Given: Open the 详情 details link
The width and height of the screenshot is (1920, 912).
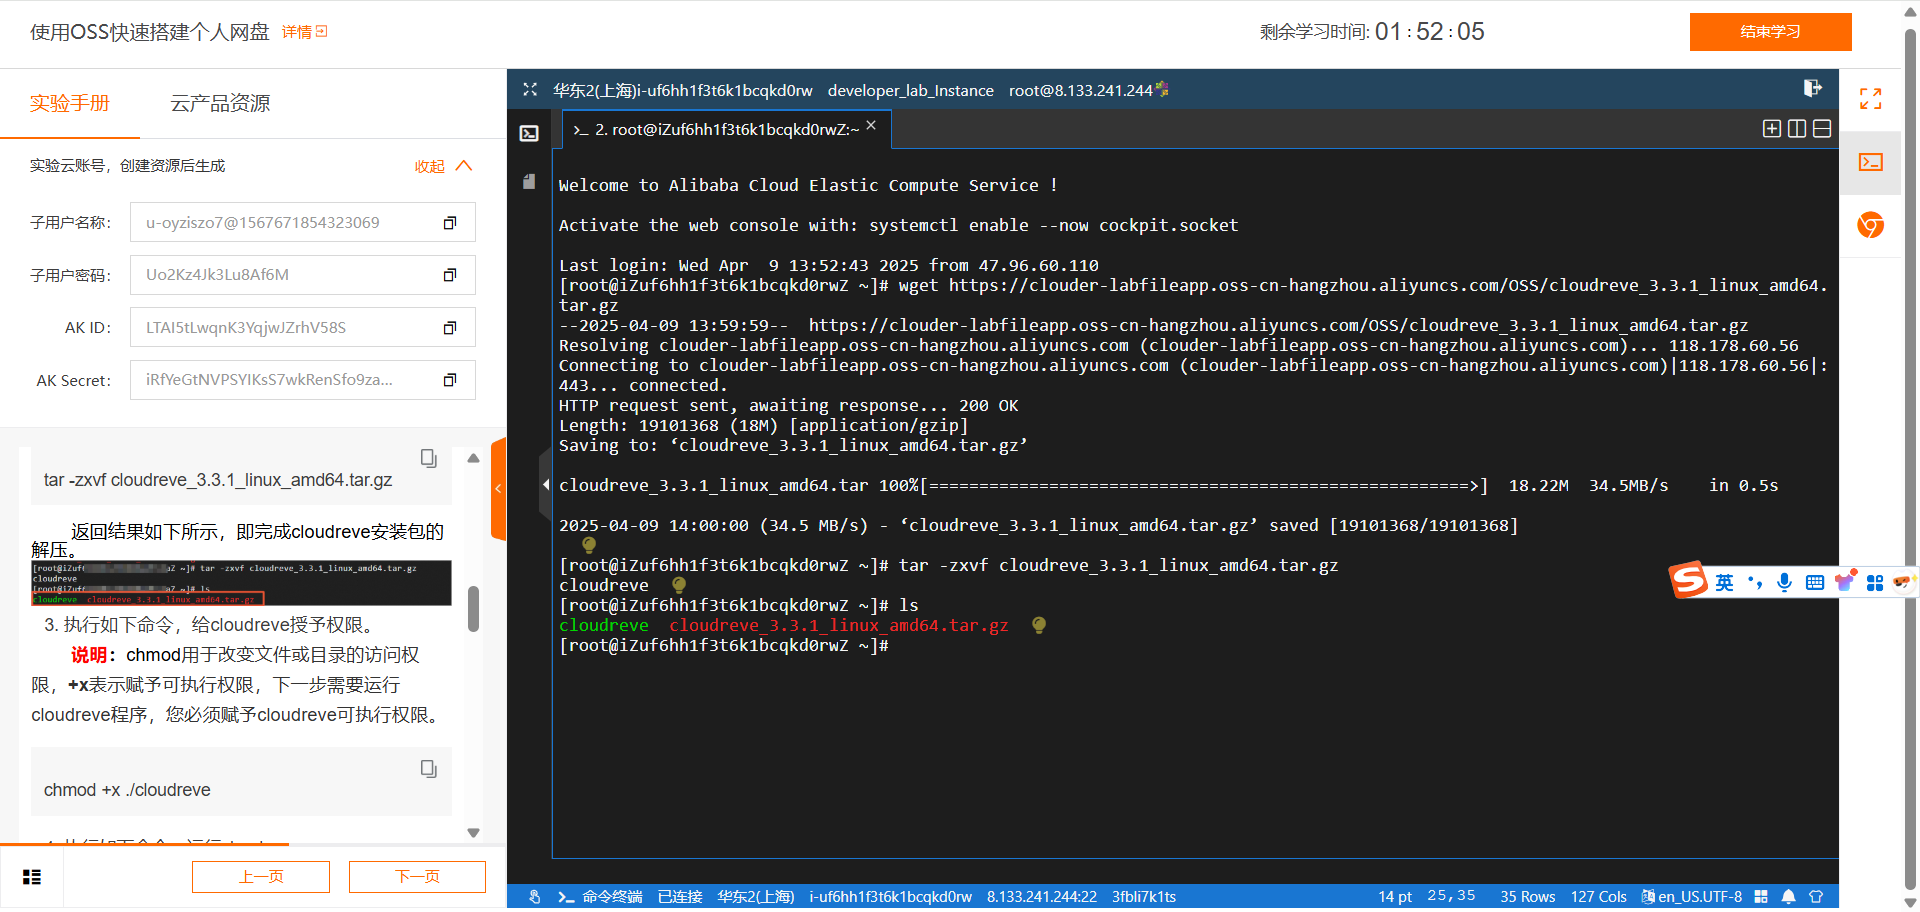Looking at the screenshot, I should [x=305, y=32].
